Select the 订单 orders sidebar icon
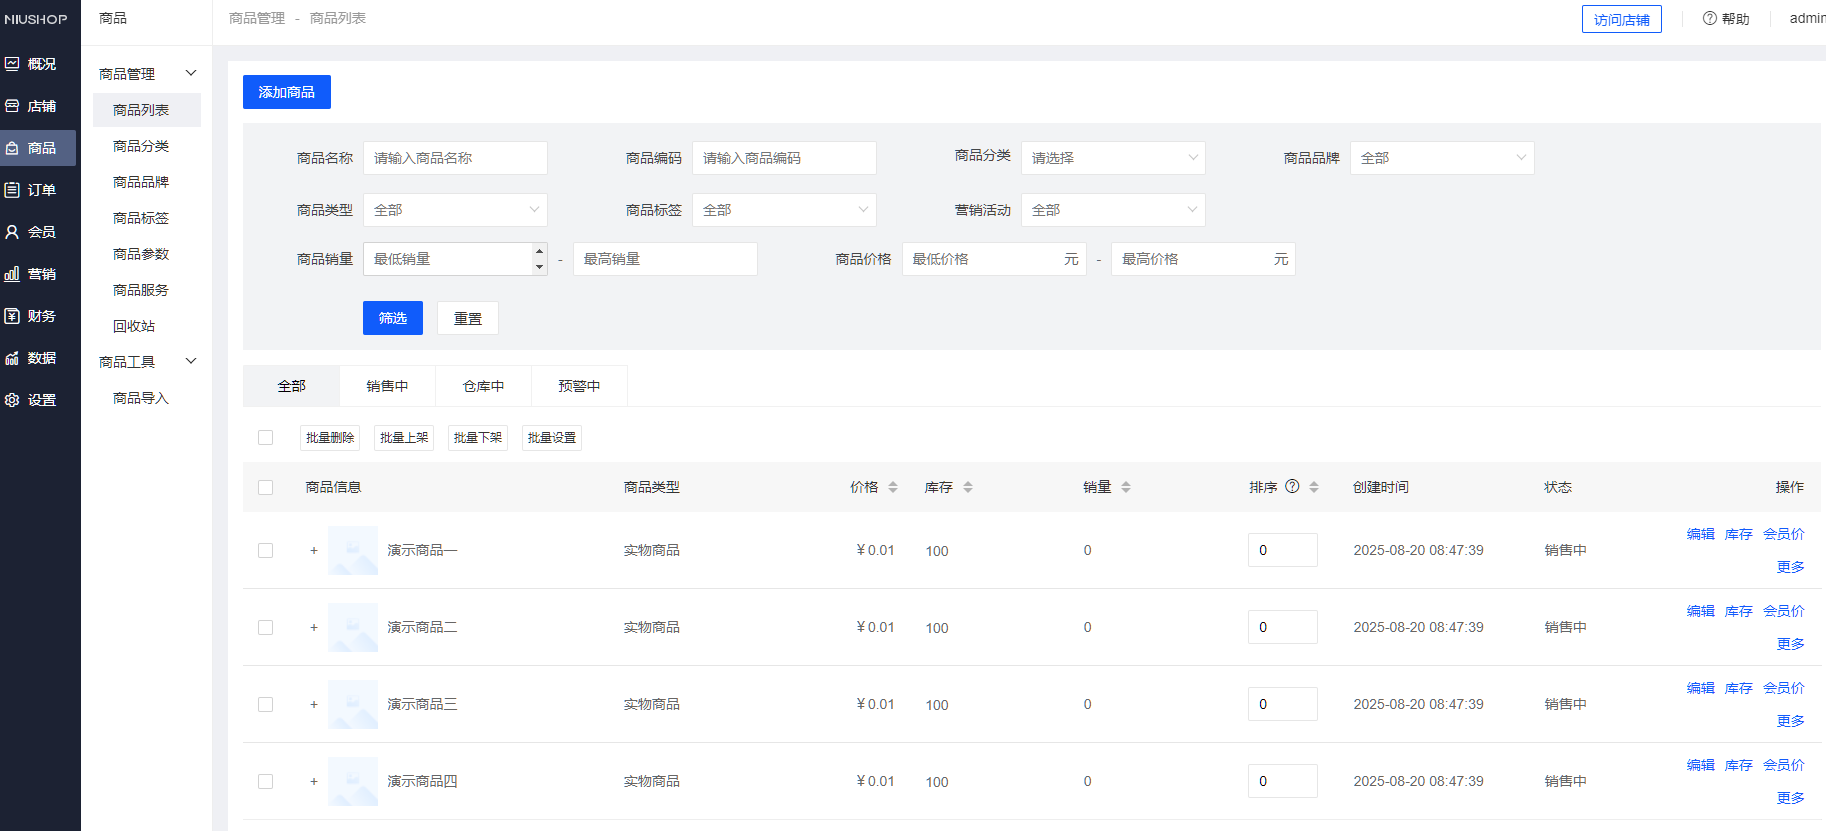 (12, 190)
